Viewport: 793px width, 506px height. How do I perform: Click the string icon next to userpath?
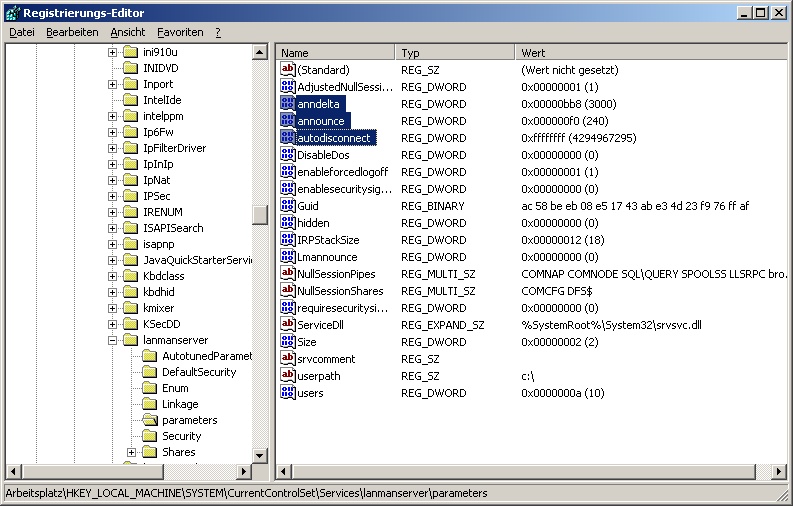(288, 376)
